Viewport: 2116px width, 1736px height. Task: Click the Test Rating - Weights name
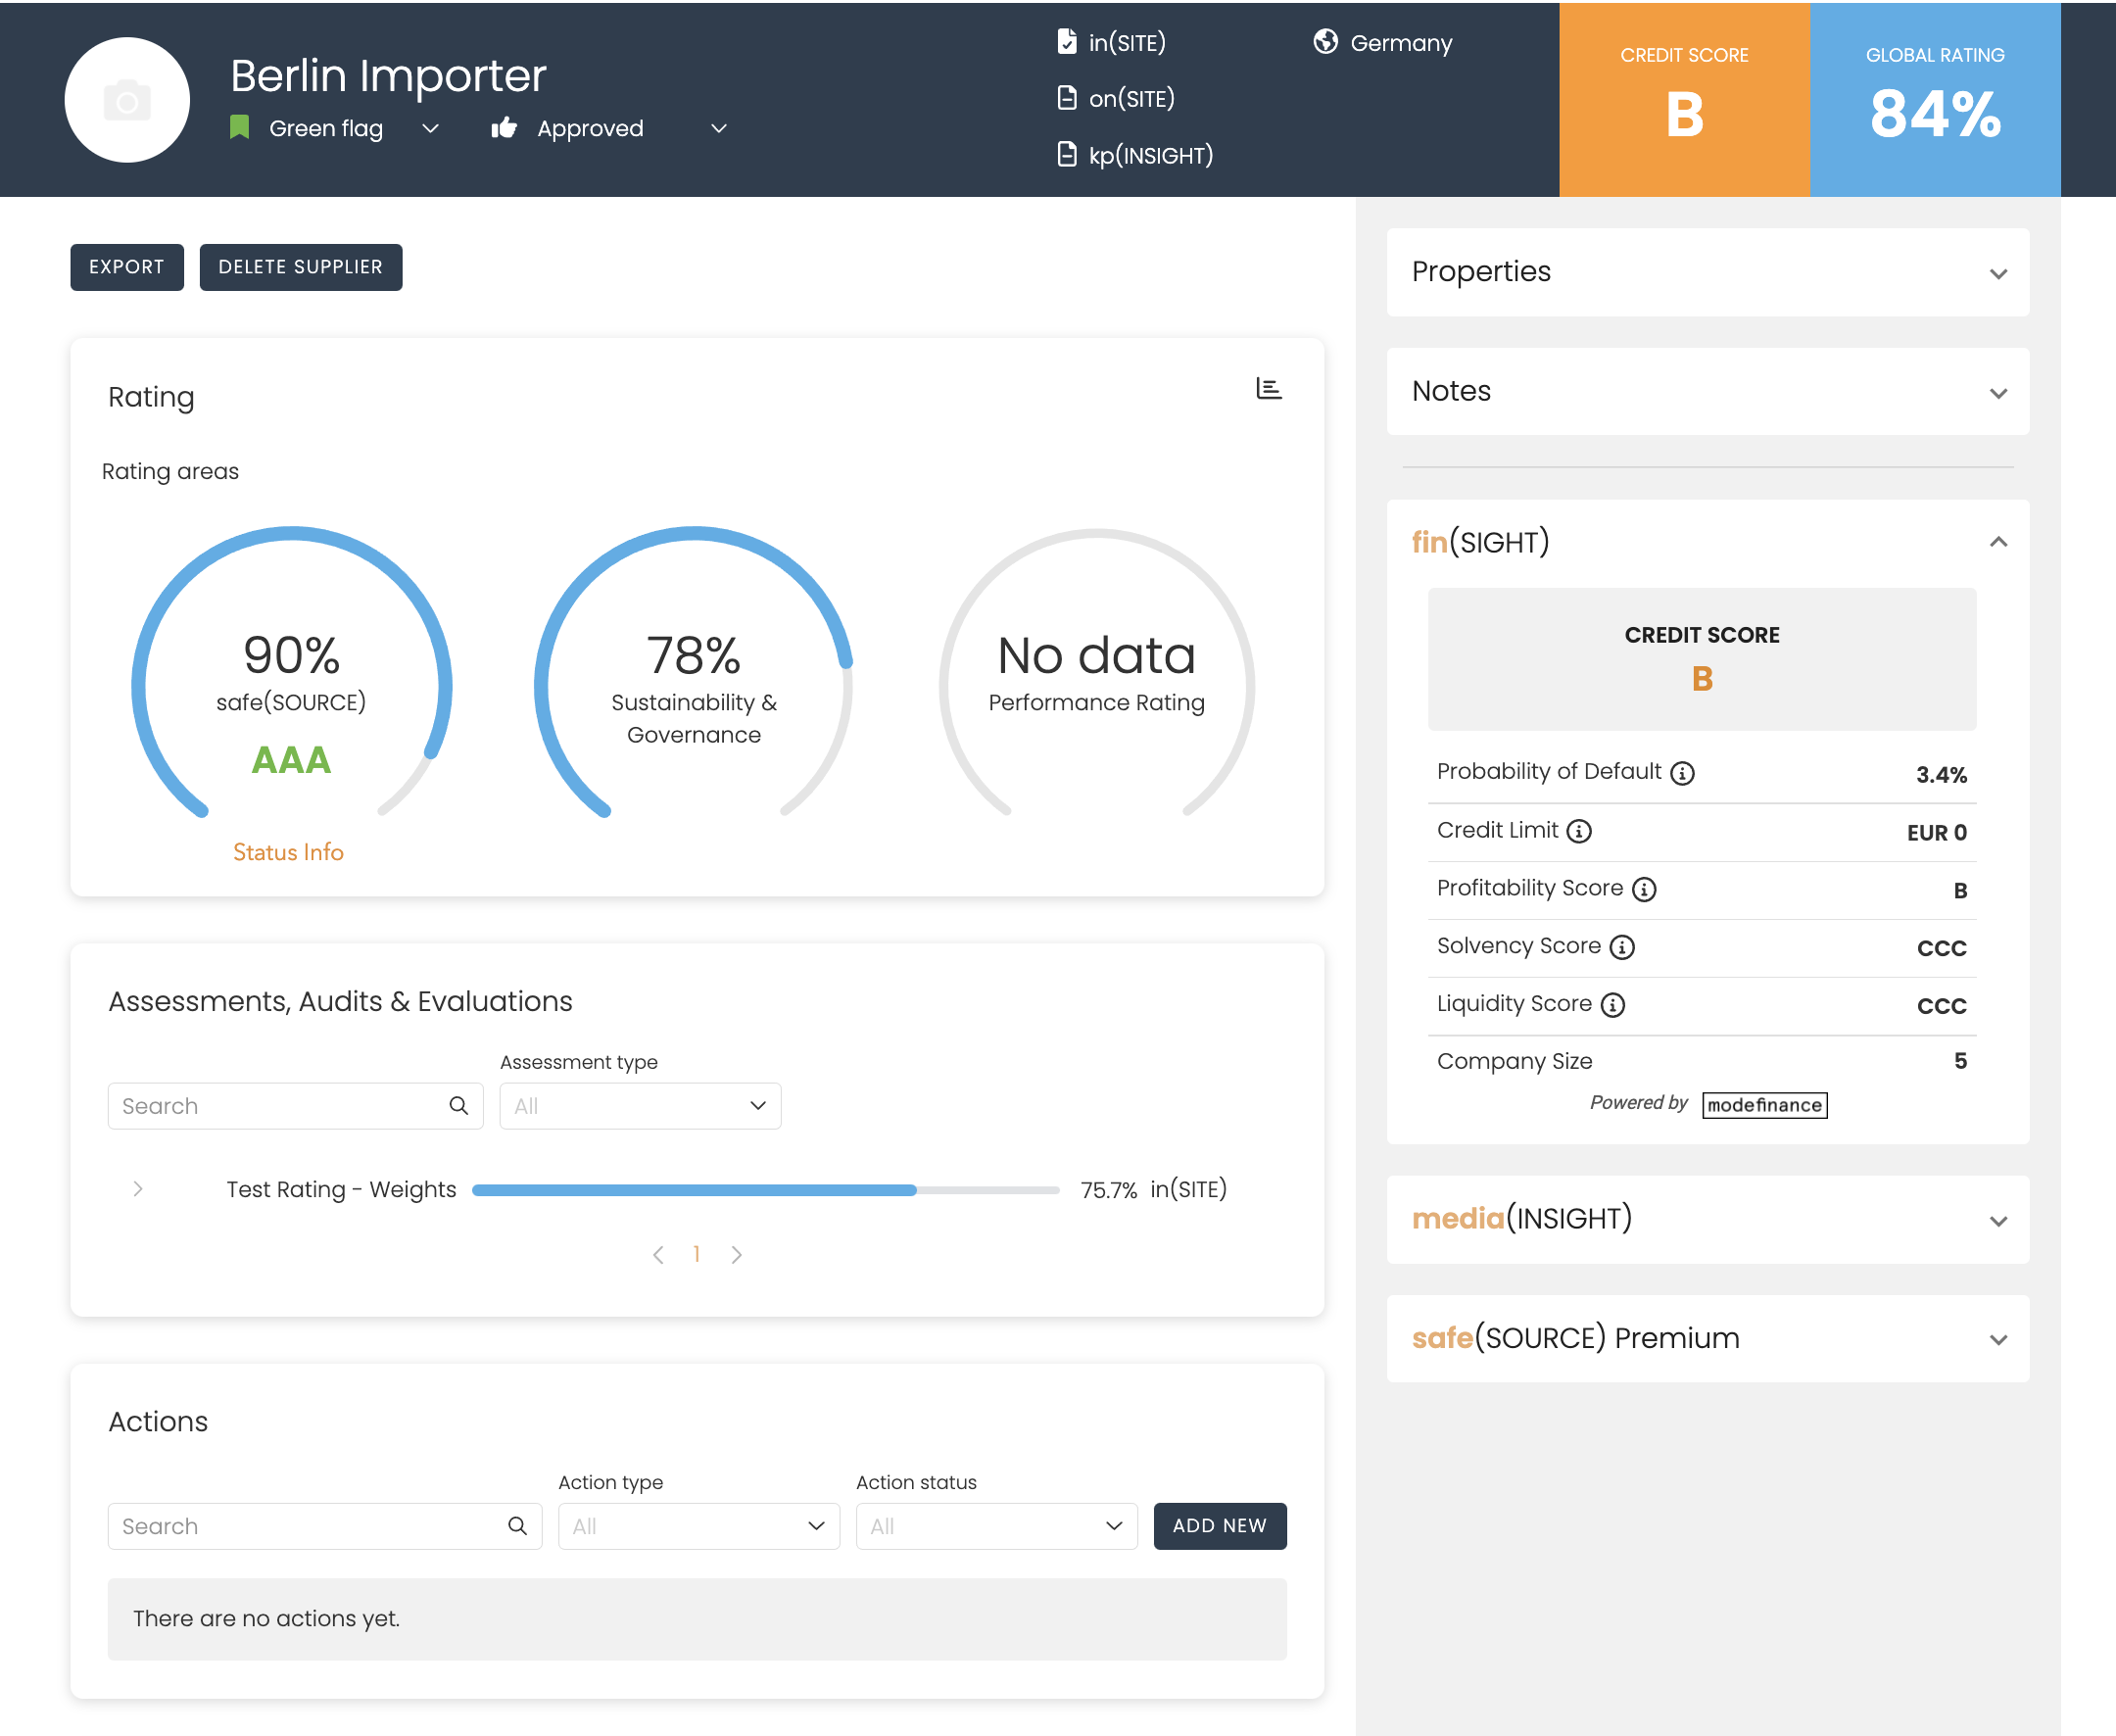tap(341, 1189)
